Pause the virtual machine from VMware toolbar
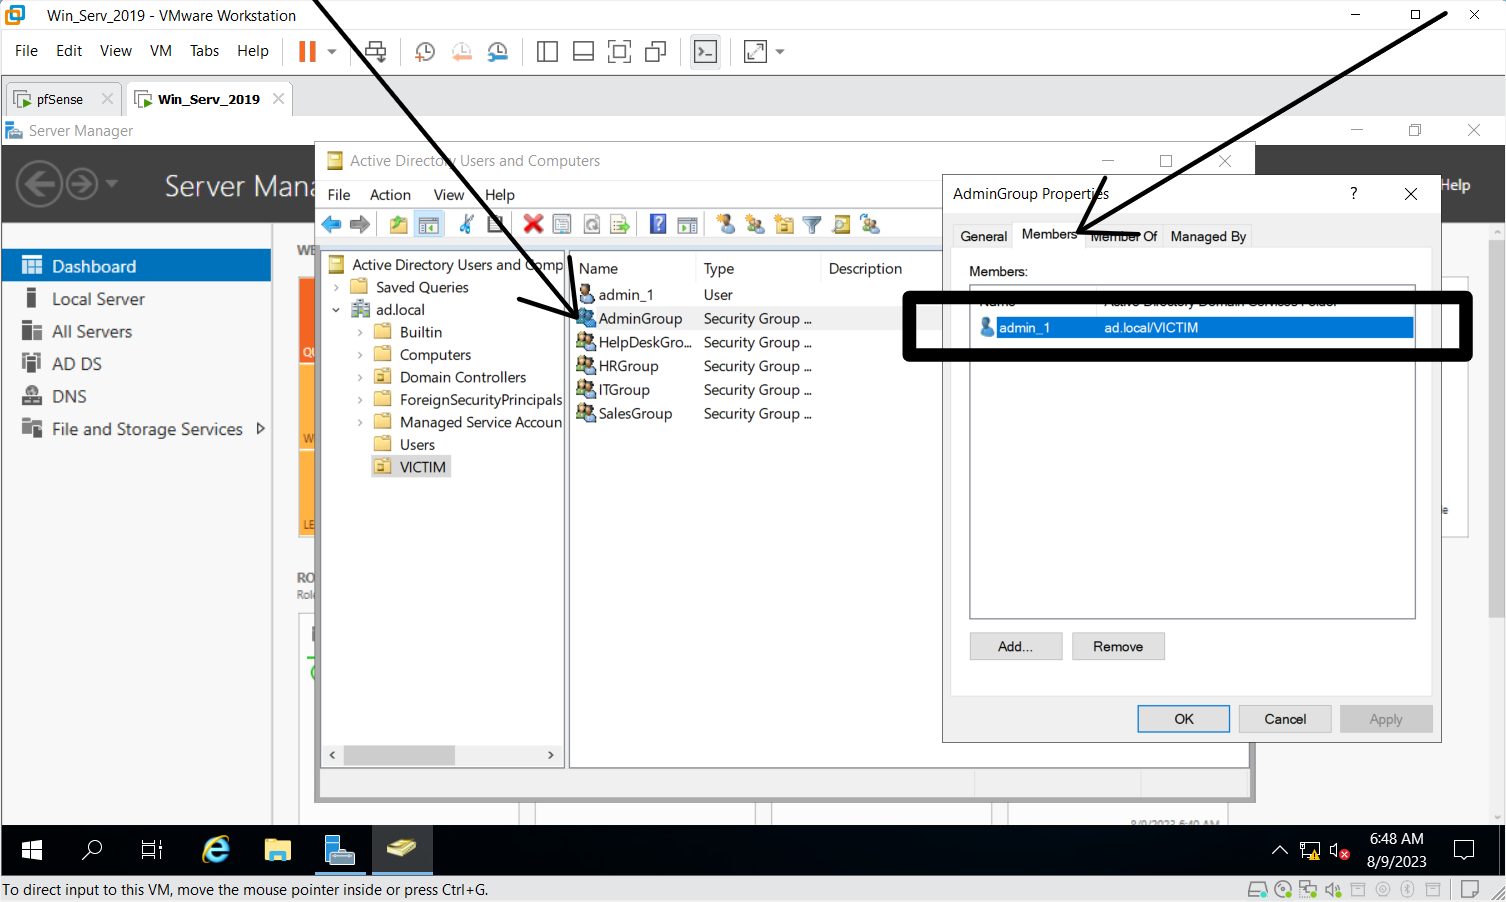Screen dimensions: 1506x902 (307, 51)
